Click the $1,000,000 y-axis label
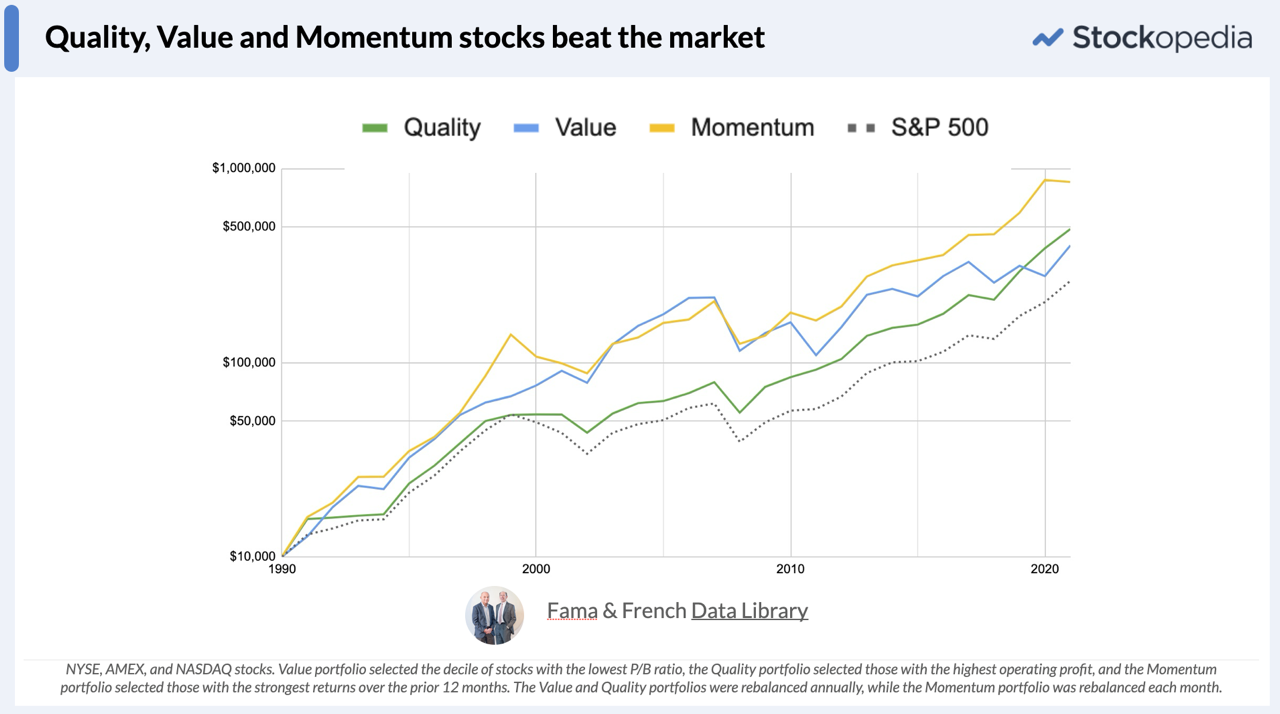The width and height of the screenshot is (1280, 714). pyautogui.click(x=244, y=168)
